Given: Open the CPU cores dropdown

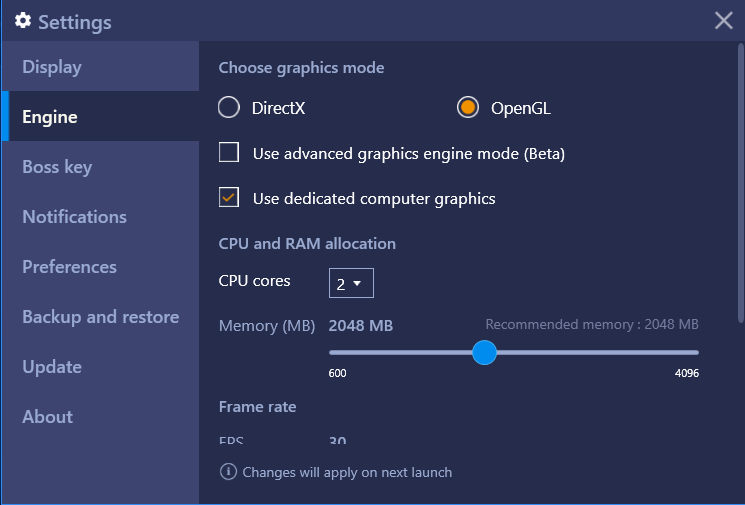Looking at the screenshot, I should tap(351, 283).
